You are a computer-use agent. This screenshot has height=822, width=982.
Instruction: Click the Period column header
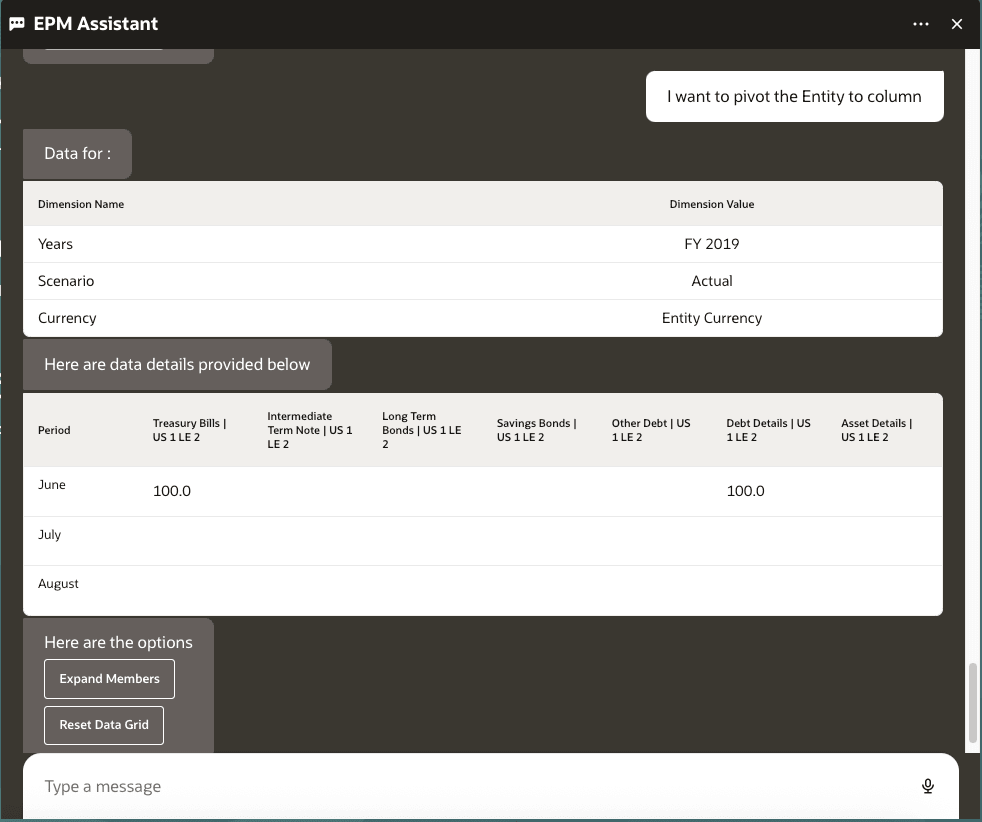(x=54, y=430)
